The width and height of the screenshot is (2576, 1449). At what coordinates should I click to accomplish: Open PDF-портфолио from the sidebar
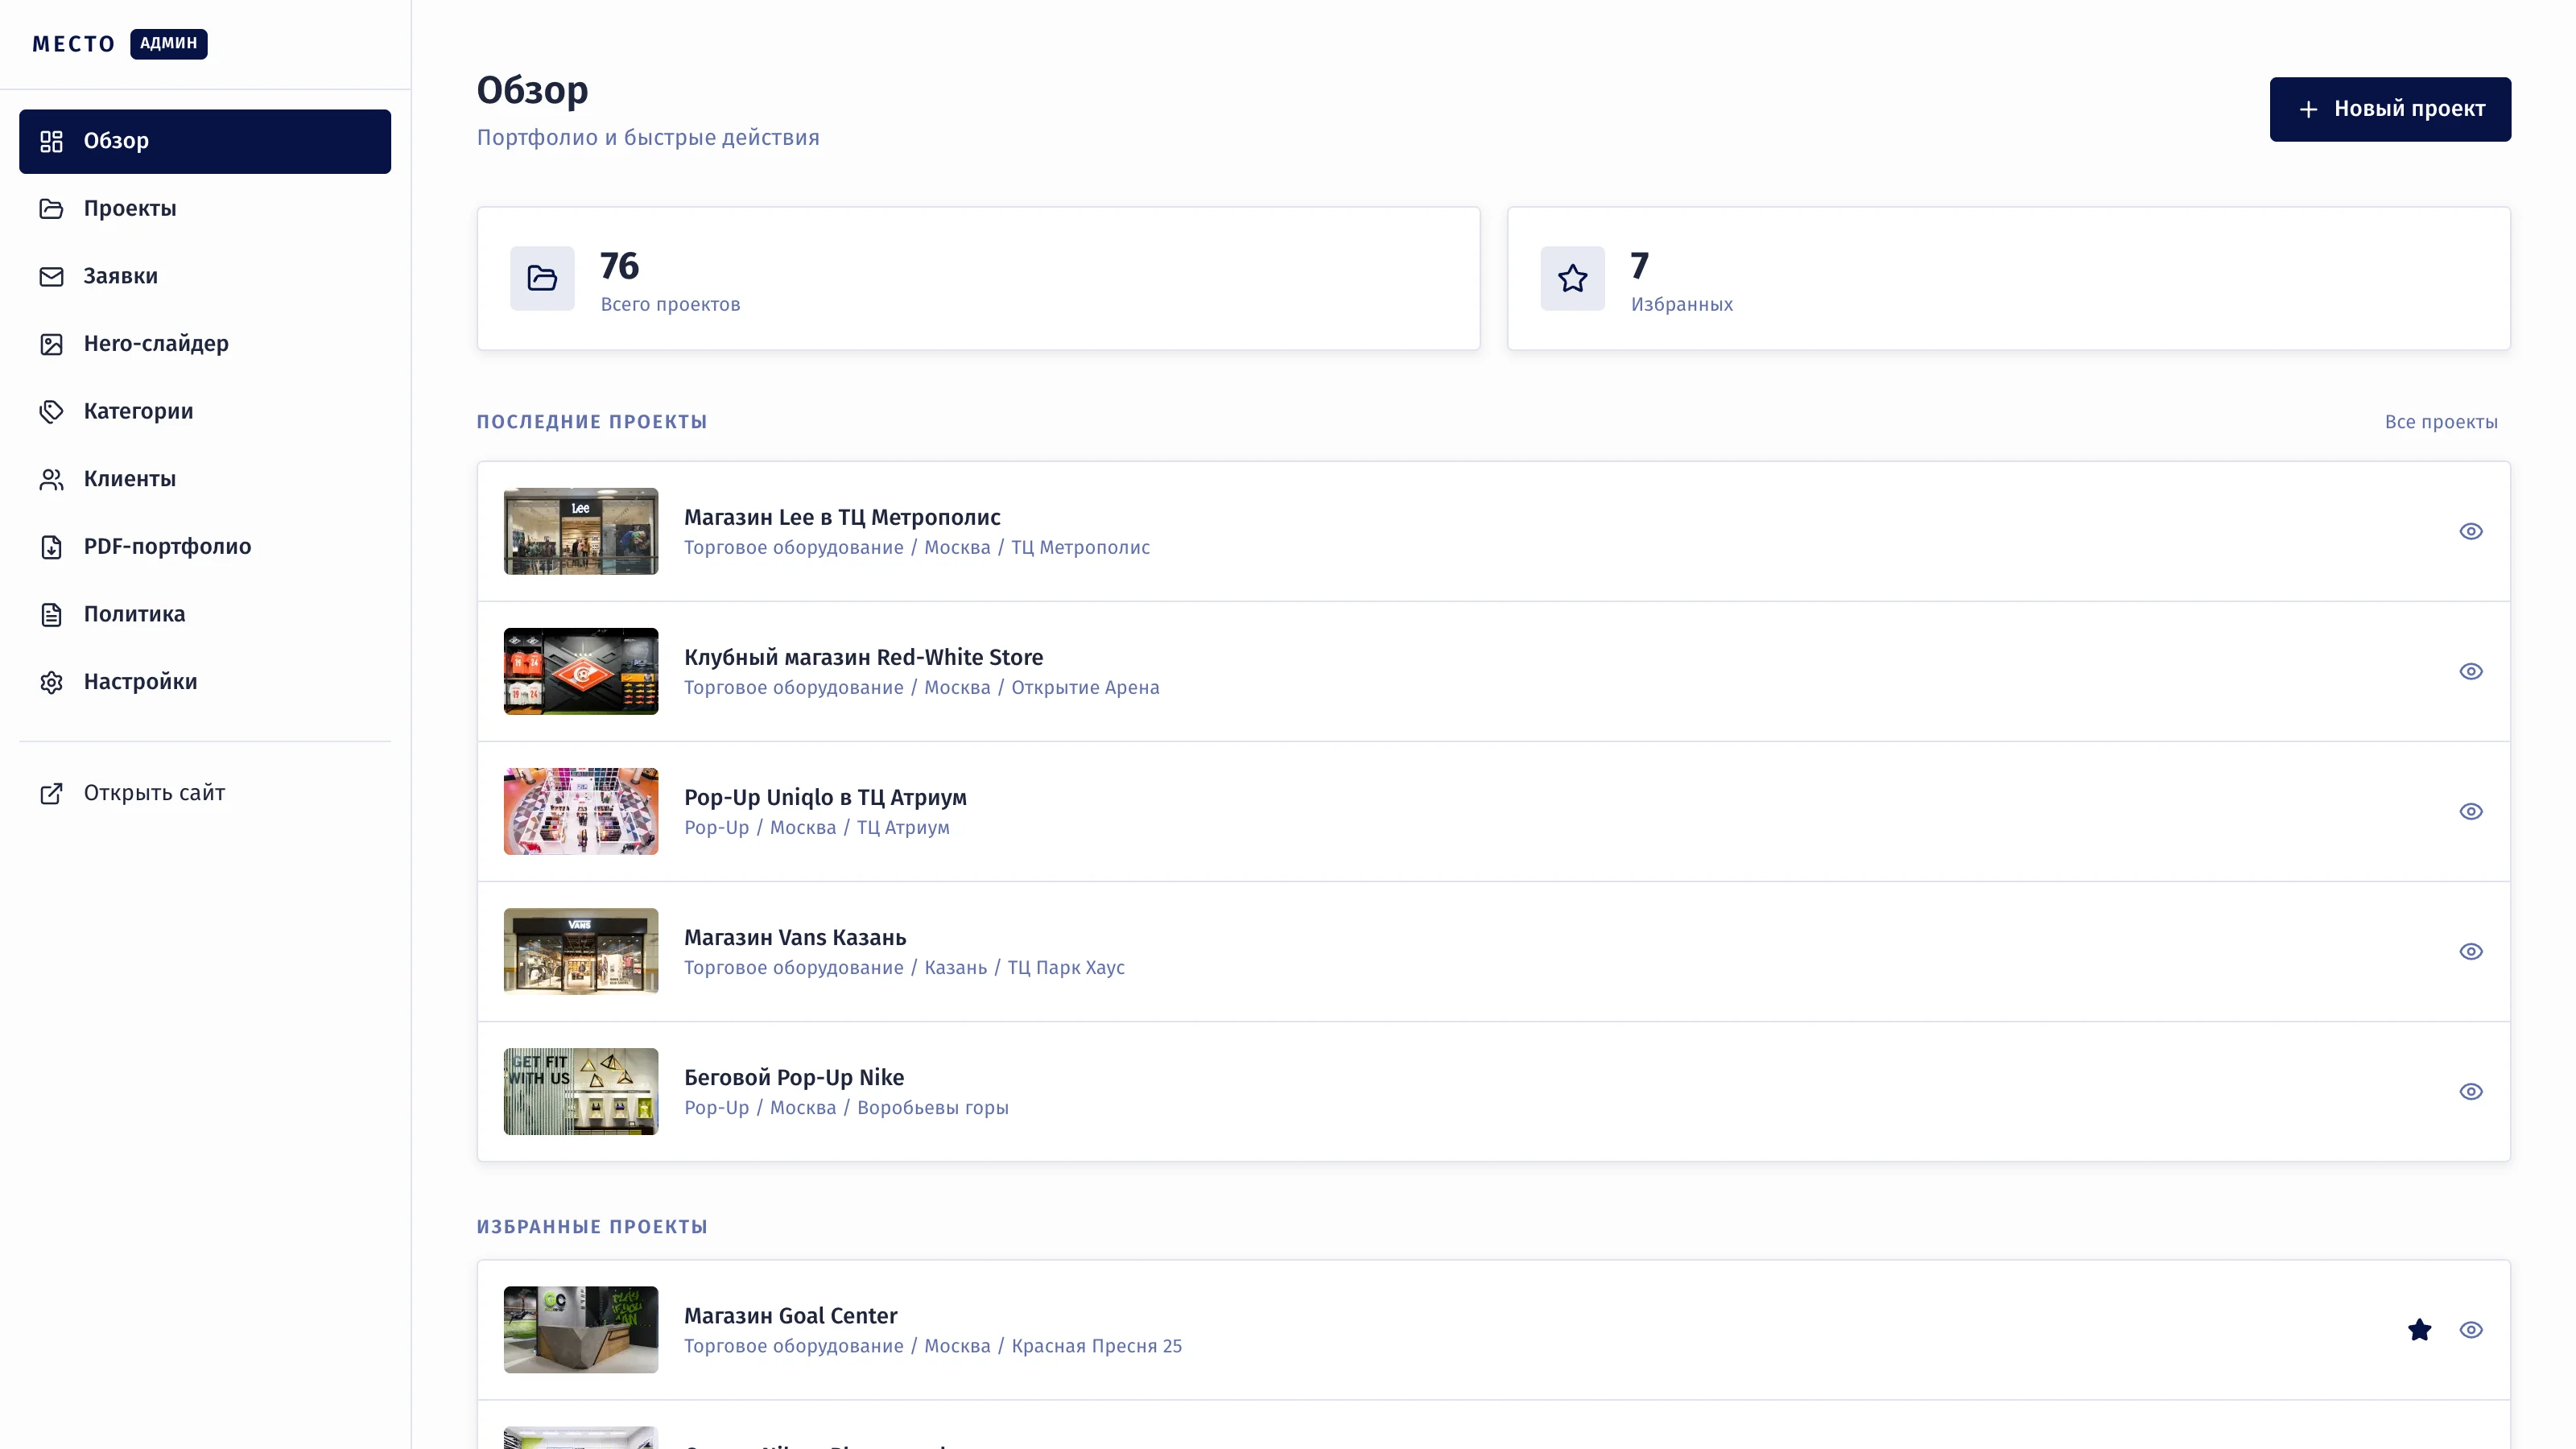pyautogui.click(x=205, y=547)
